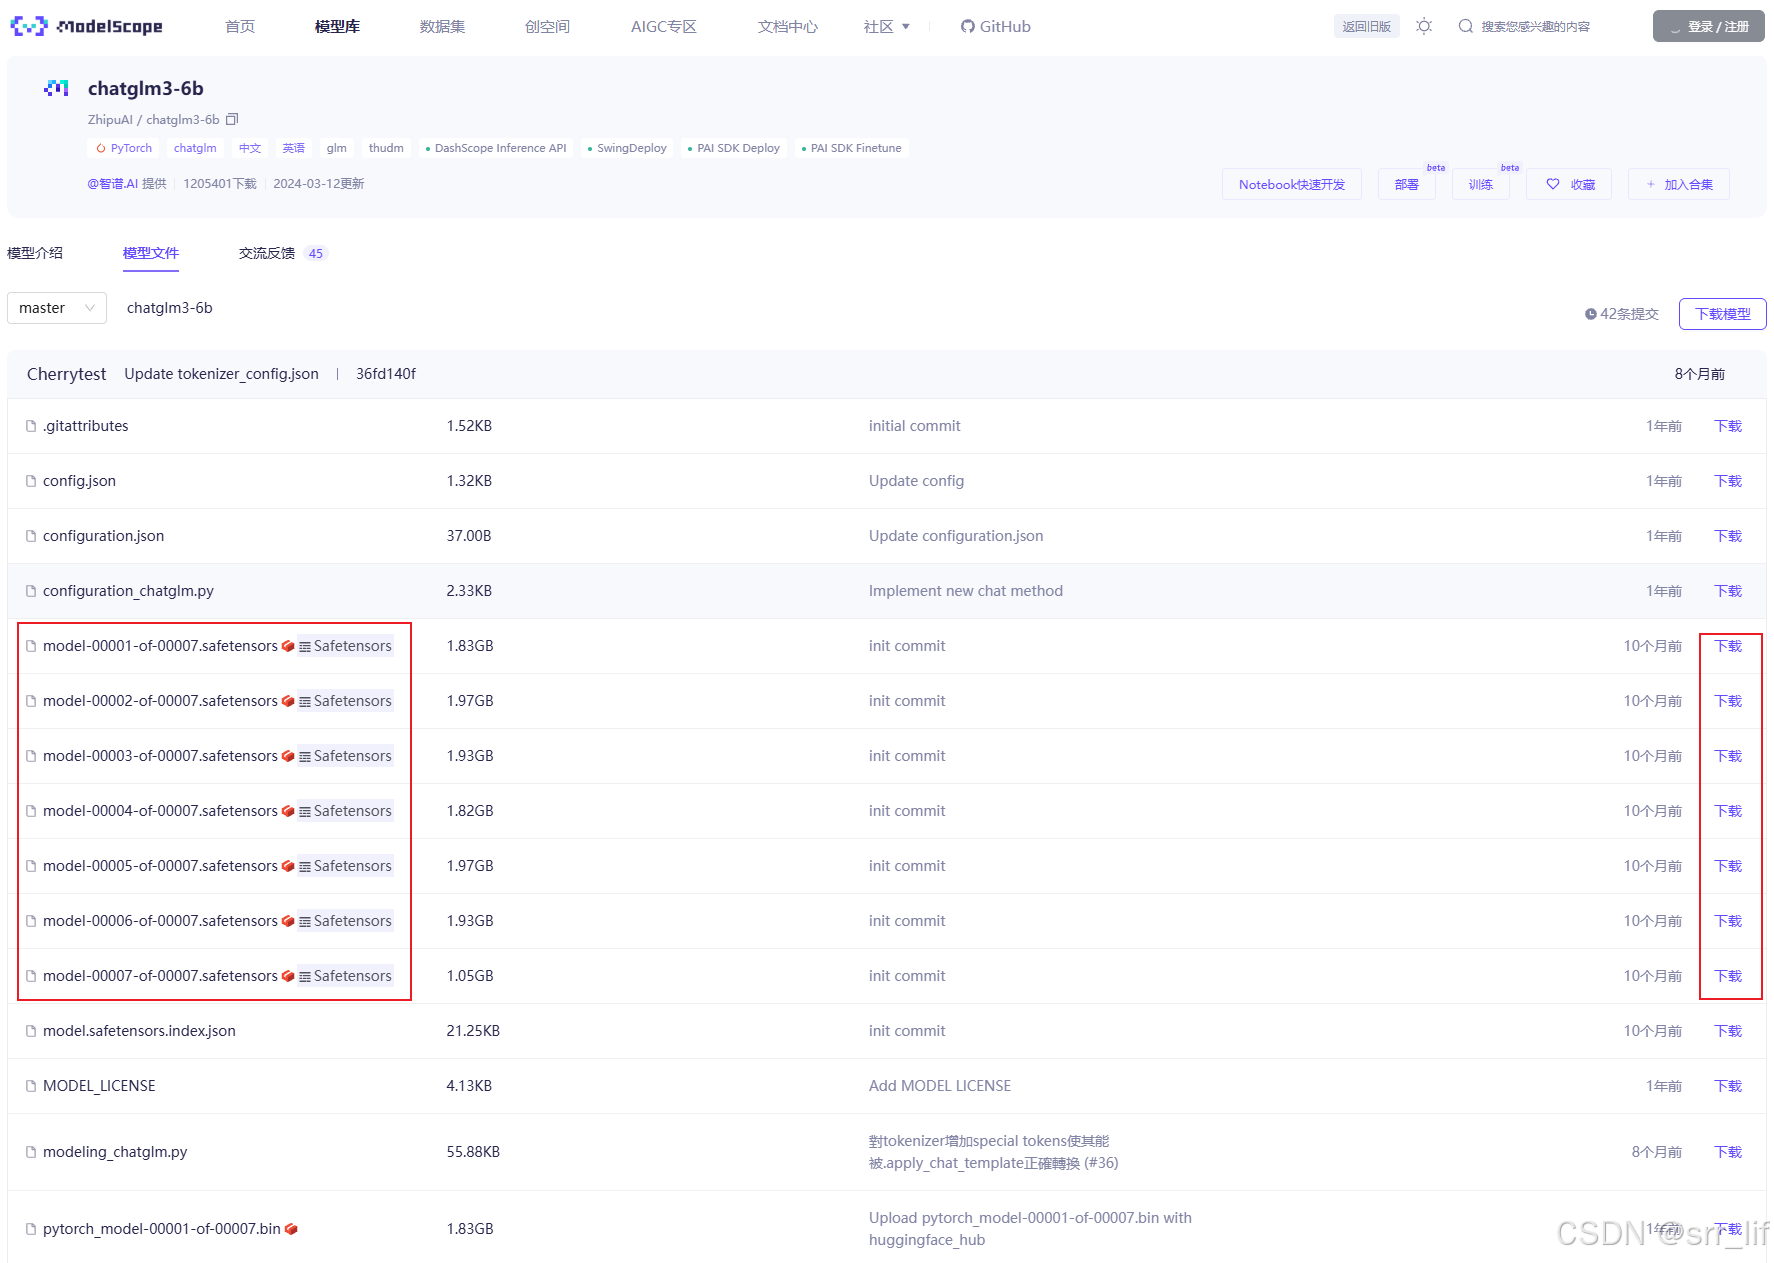The image size is (1774, 1263).
Task: Click the heart 收藏 favorite button
Action: [1569, 184]
